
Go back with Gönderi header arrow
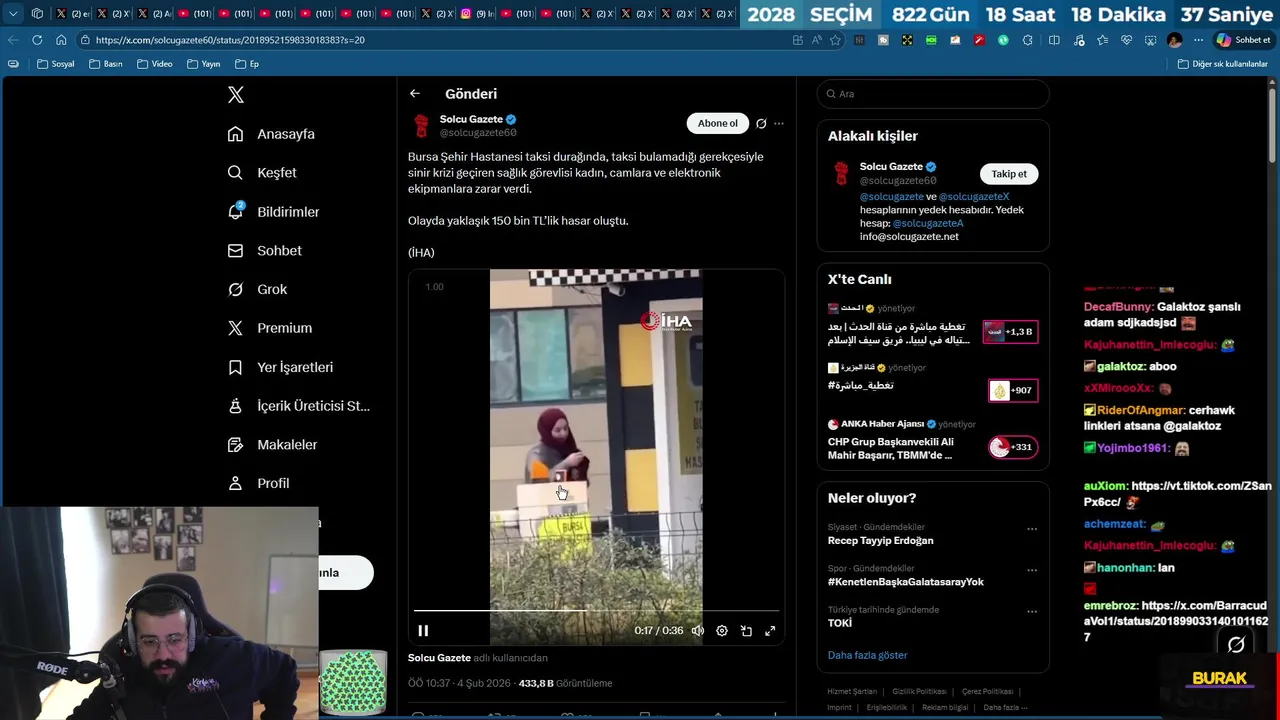[415, 94]
